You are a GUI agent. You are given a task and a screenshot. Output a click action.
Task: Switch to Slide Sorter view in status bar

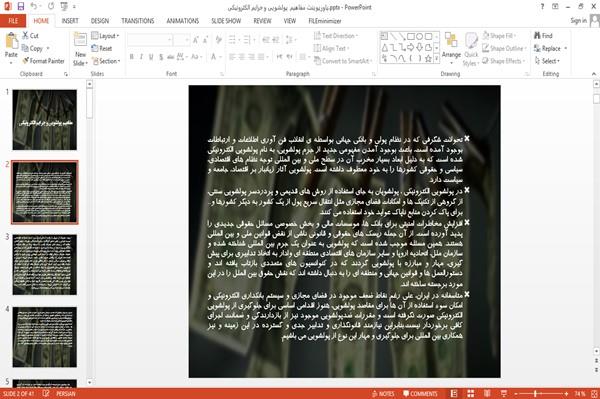coord(471,394)
